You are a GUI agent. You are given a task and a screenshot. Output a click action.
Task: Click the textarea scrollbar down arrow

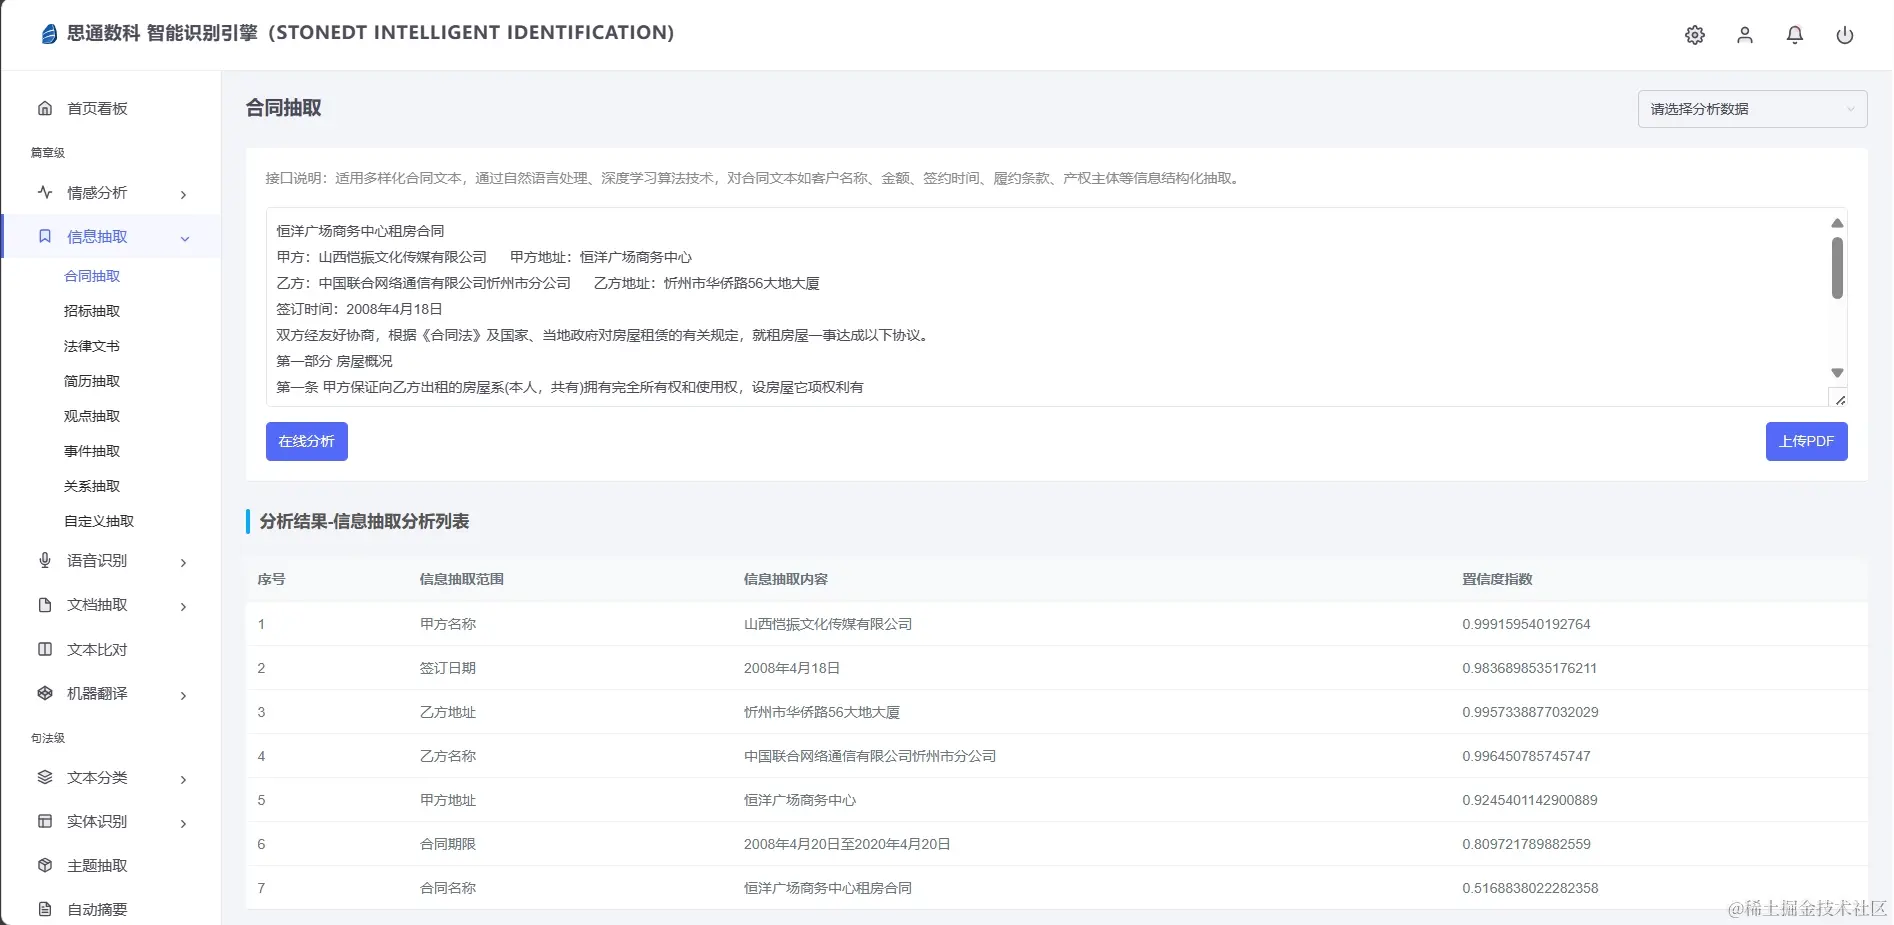(x=1837, y=373)
